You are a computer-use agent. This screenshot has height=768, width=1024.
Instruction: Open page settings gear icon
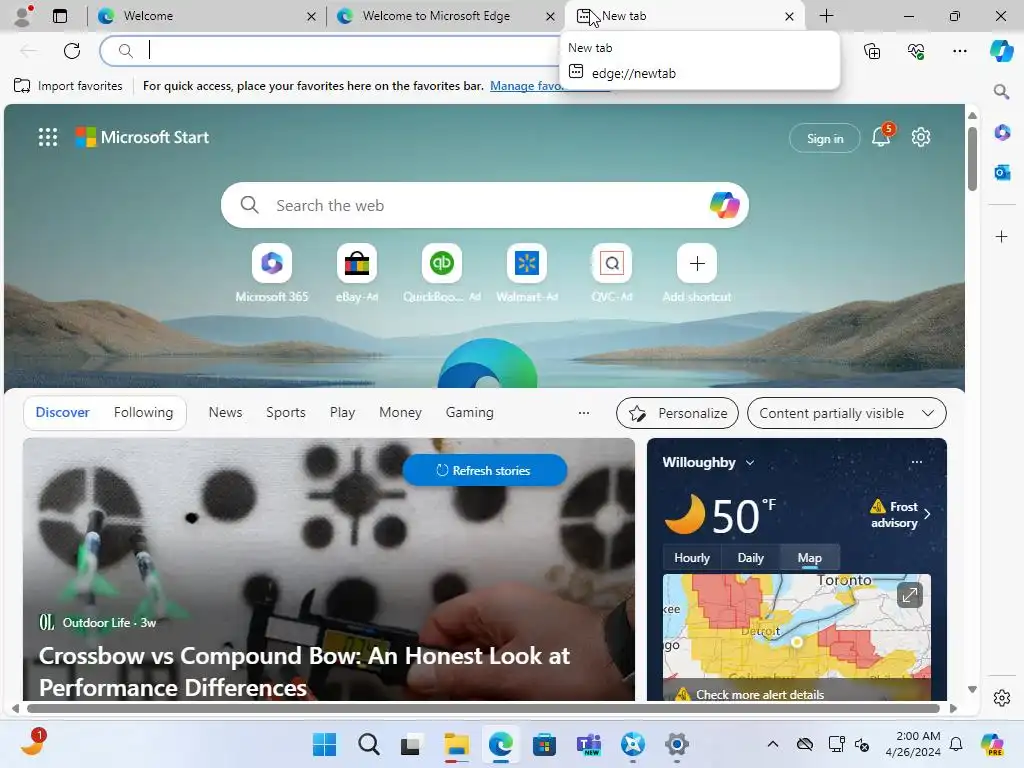point(921,137)
